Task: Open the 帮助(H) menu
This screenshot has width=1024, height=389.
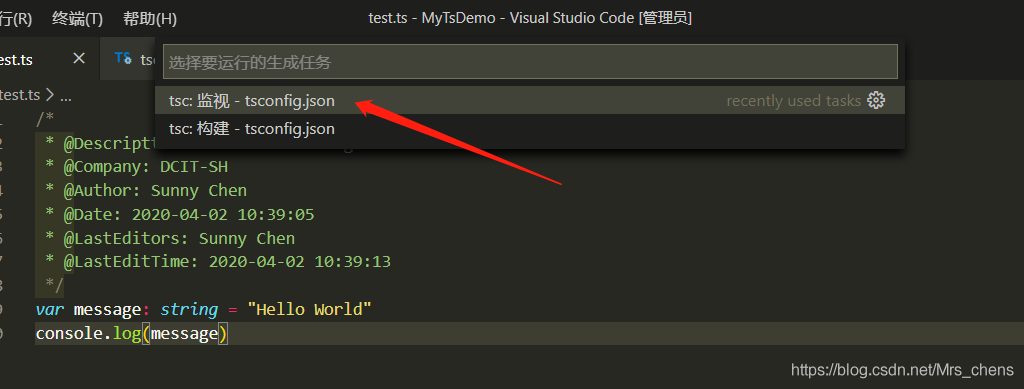Action: (x=150, y=19)
